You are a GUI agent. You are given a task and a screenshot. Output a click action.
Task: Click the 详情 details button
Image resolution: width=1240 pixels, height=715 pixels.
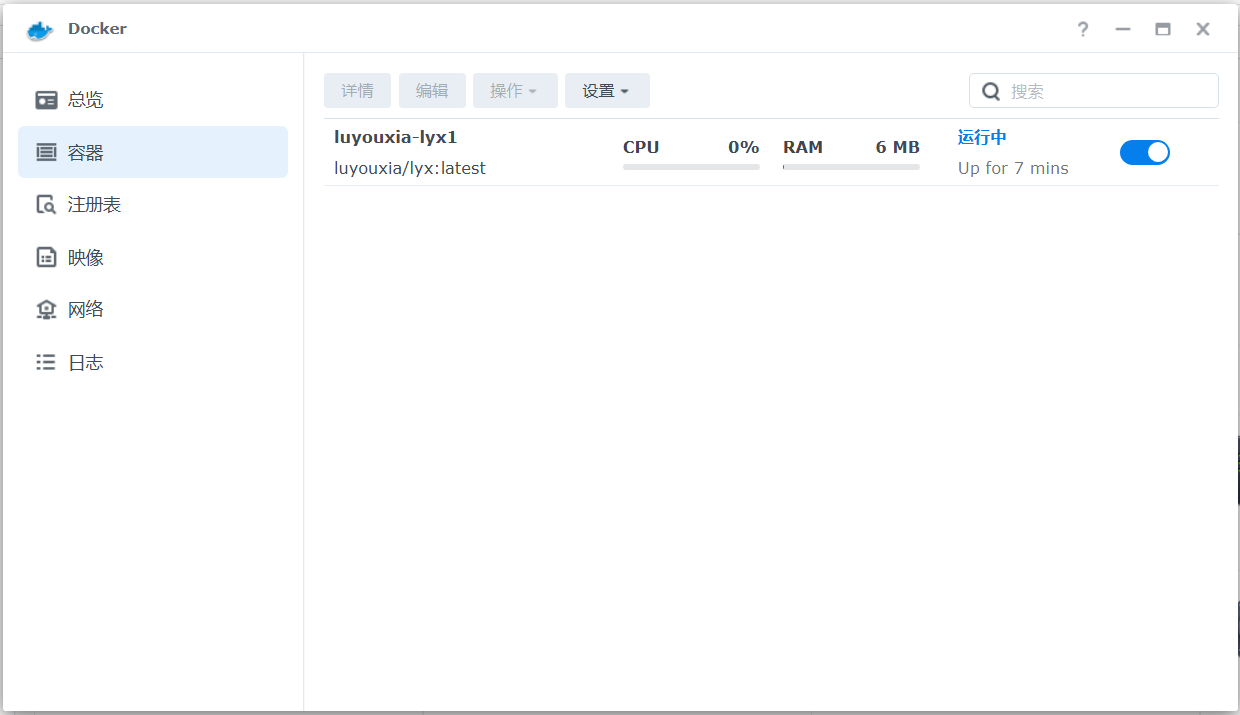coord(357,90)
